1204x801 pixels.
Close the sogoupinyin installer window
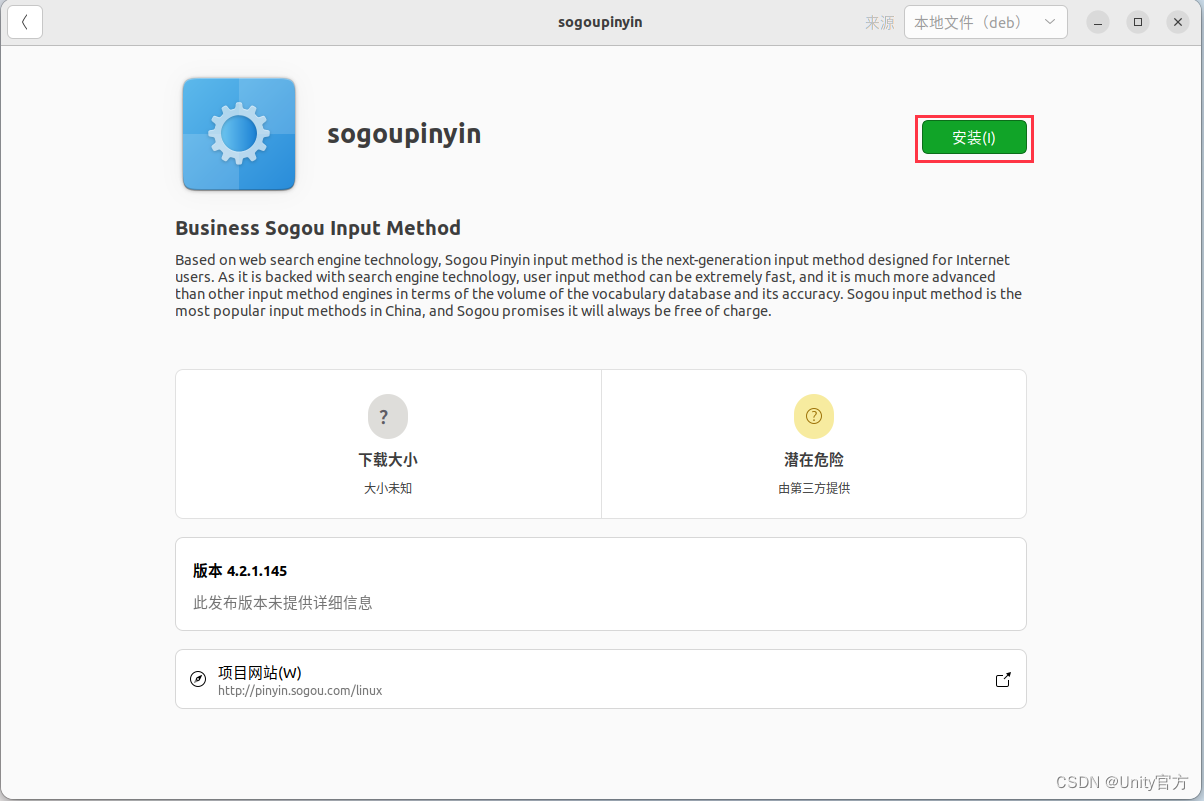pos(1177,22)
